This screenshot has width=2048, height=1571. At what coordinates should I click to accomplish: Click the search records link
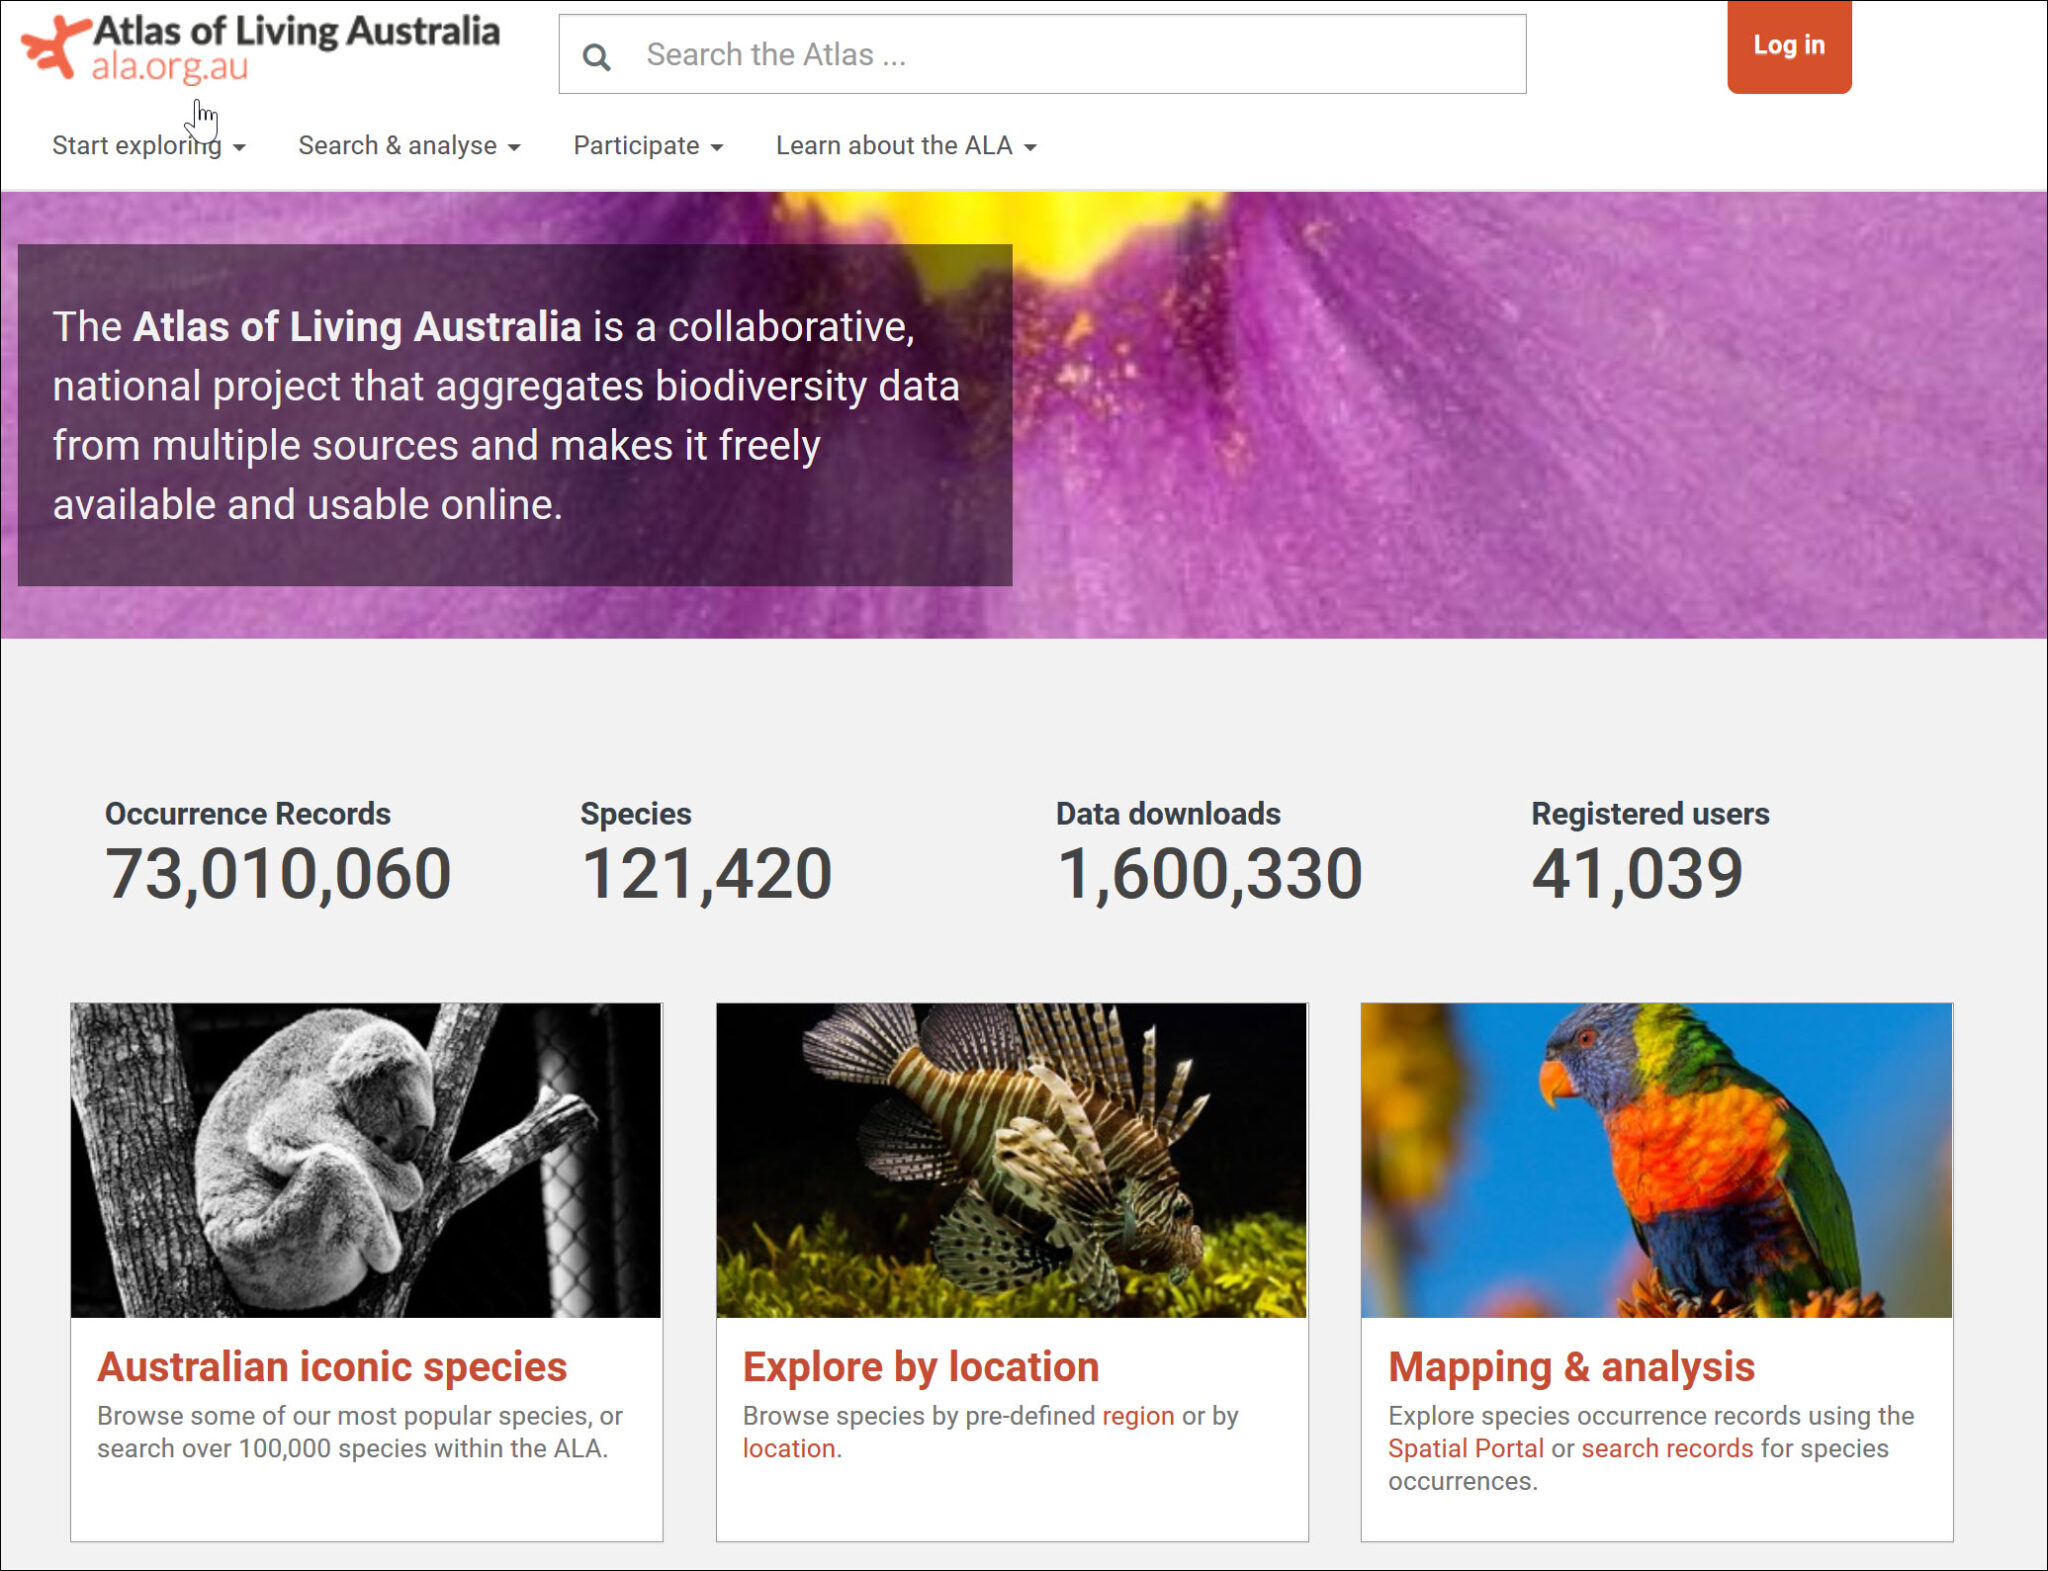pos(1665,1449)
